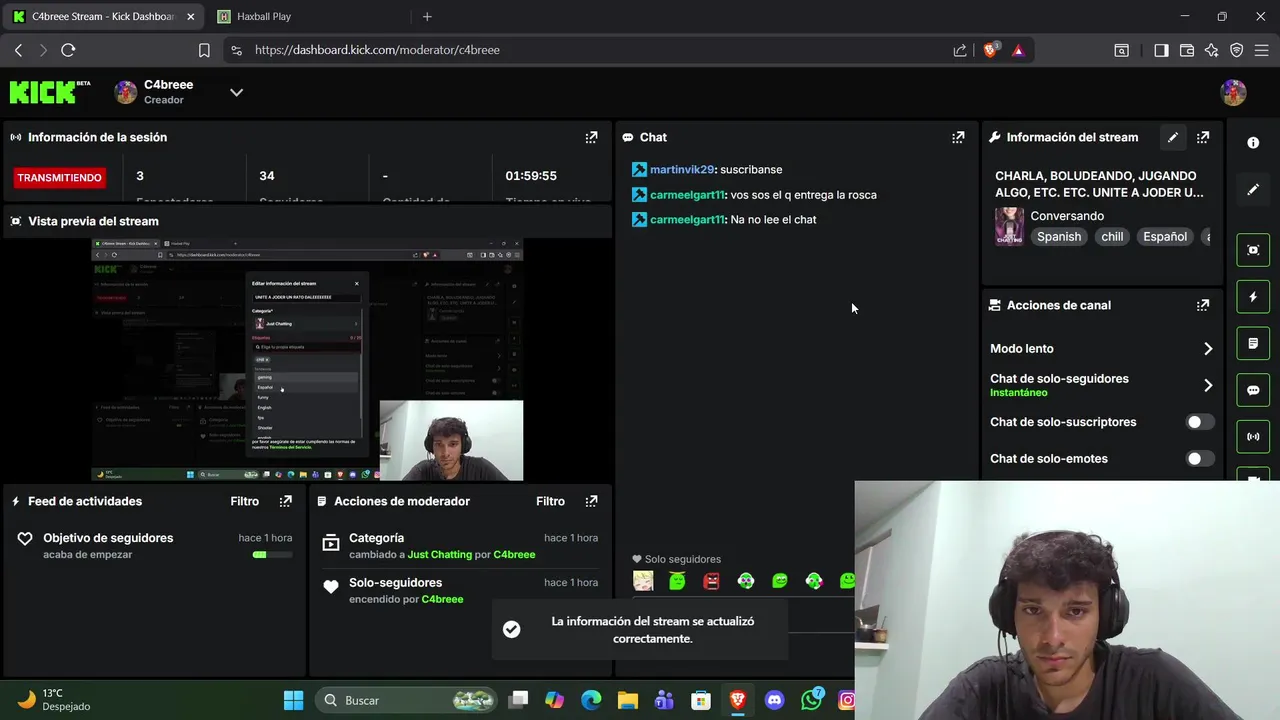Click C4breee link in Categoría moderator action
1280x720 pixels.
coord(514,555)
